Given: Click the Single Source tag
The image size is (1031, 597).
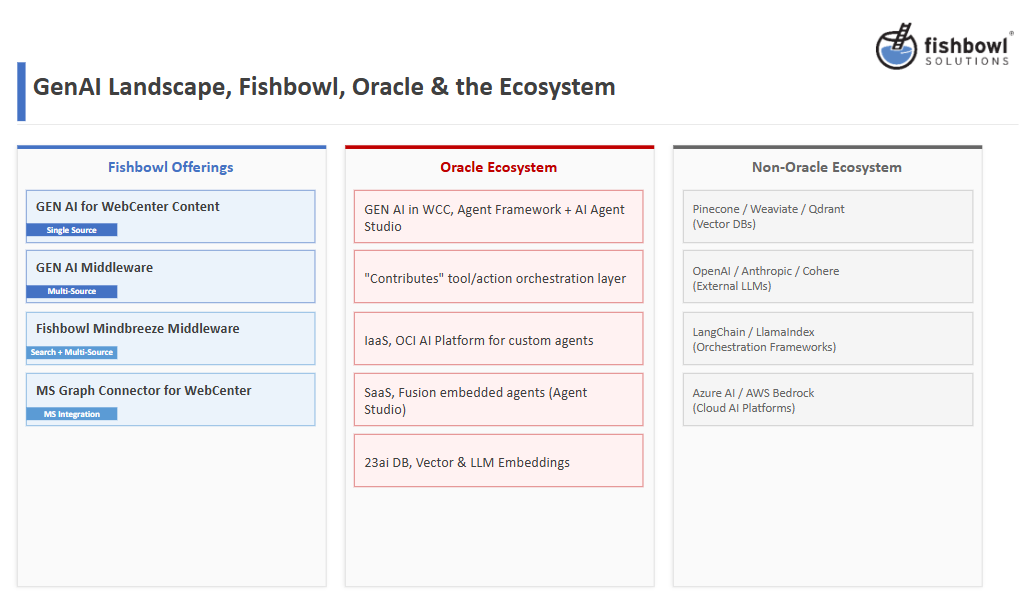Looking at the screenshot, I should click(72, 230).
